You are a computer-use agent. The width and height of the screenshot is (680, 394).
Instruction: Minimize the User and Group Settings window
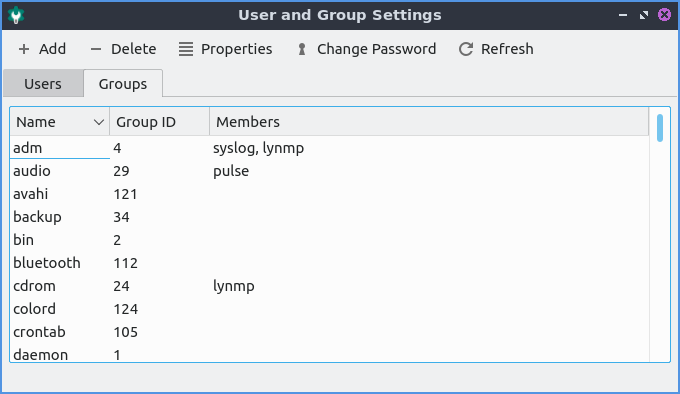(x=623, y=15)
